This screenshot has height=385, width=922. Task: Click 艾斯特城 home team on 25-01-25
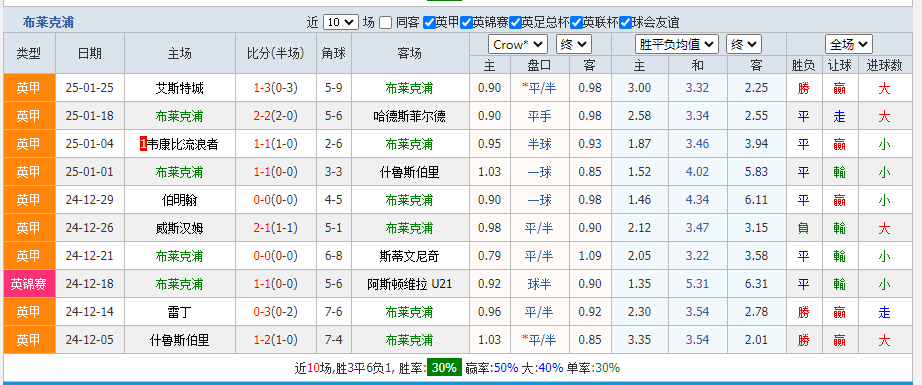tap(179, 88)
